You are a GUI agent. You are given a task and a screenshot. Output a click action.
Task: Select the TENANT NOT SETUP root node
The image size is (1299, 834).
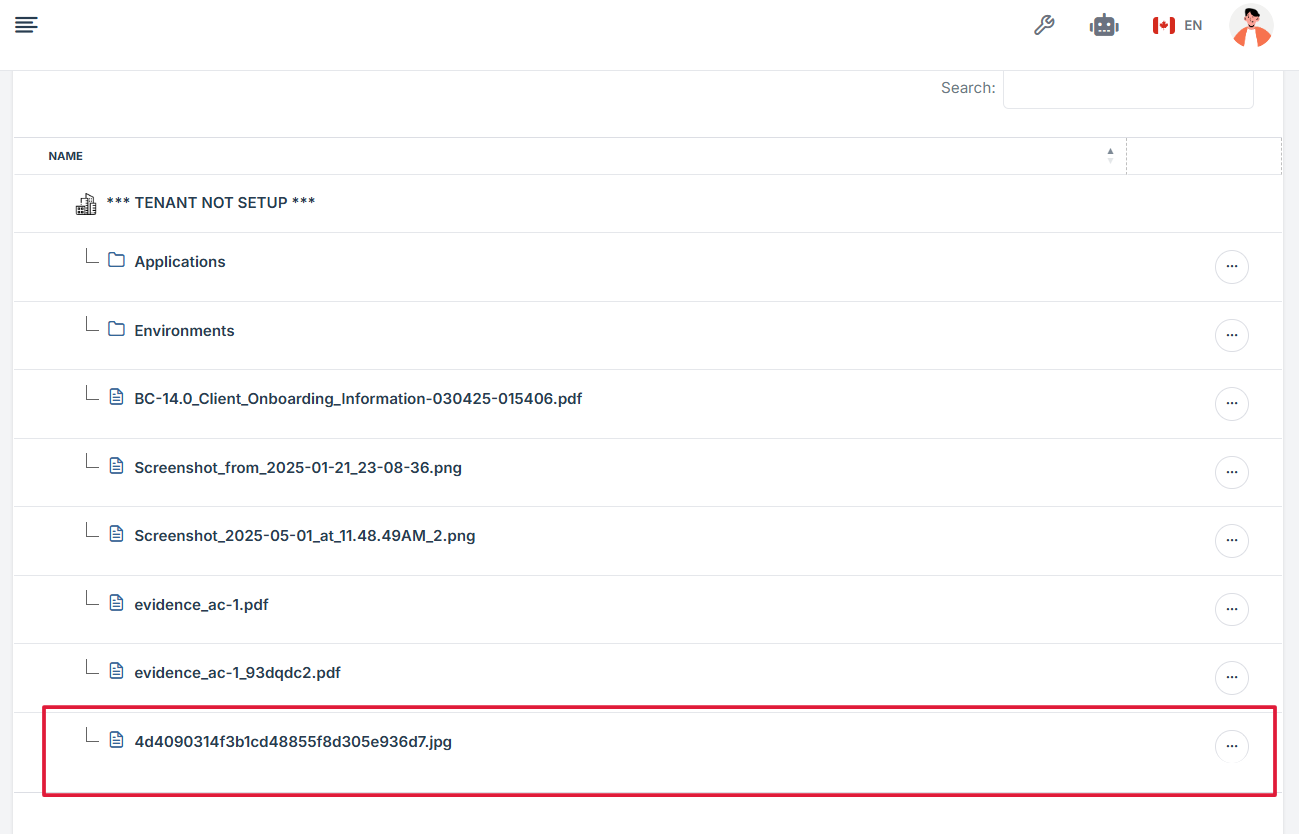210,203
